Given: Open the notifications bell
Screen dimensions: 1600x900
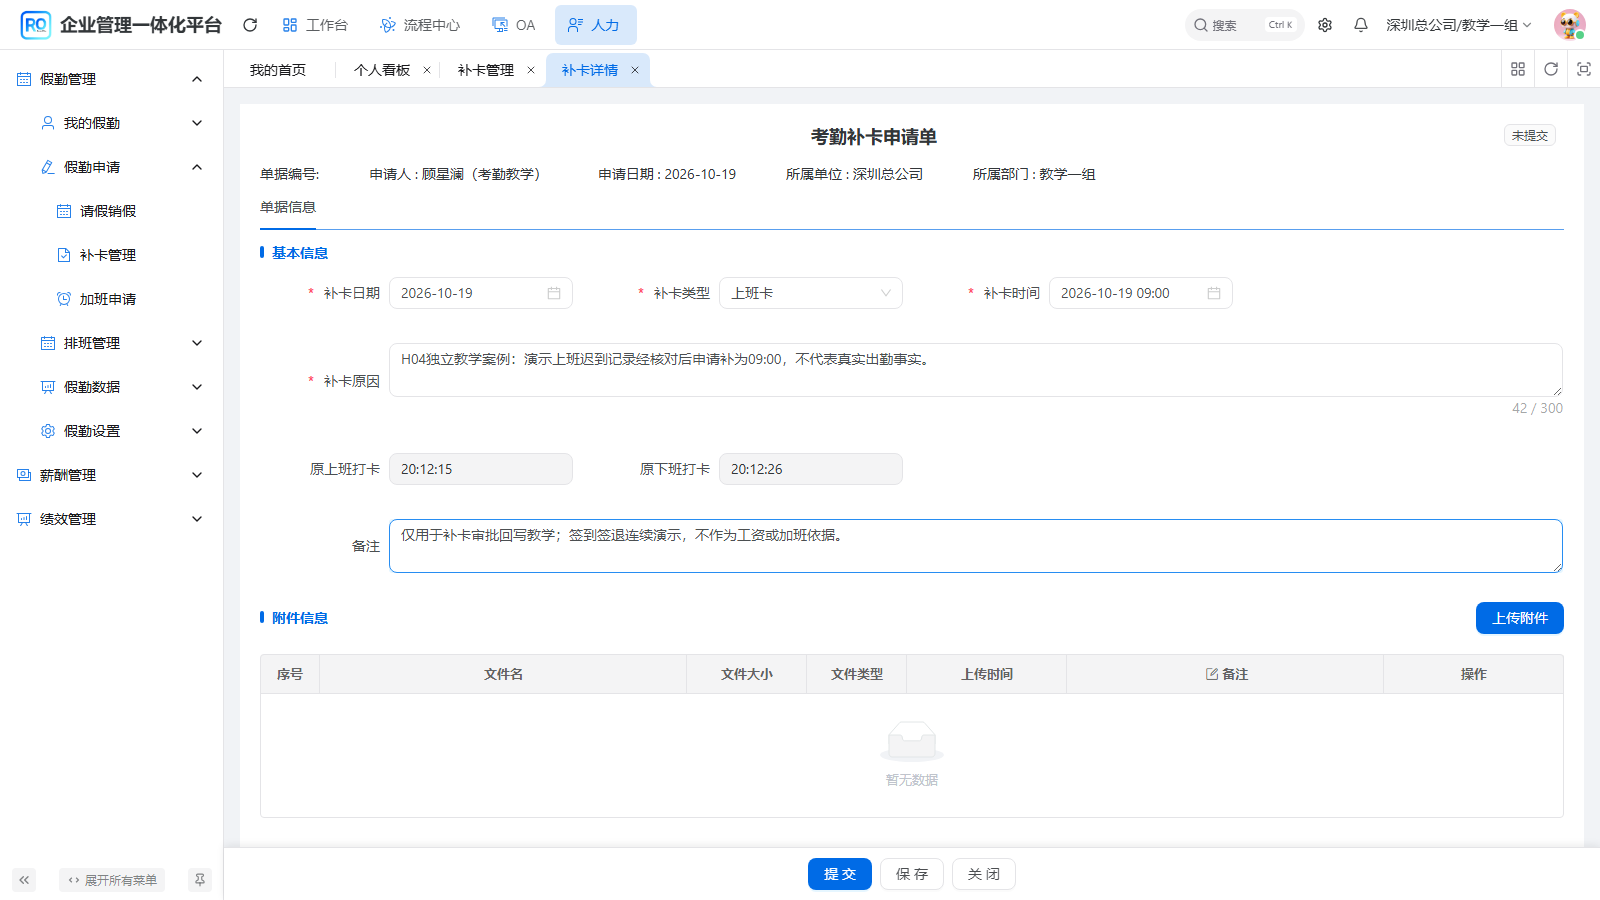Looking at the screenshot, I should pos(1361,25).
